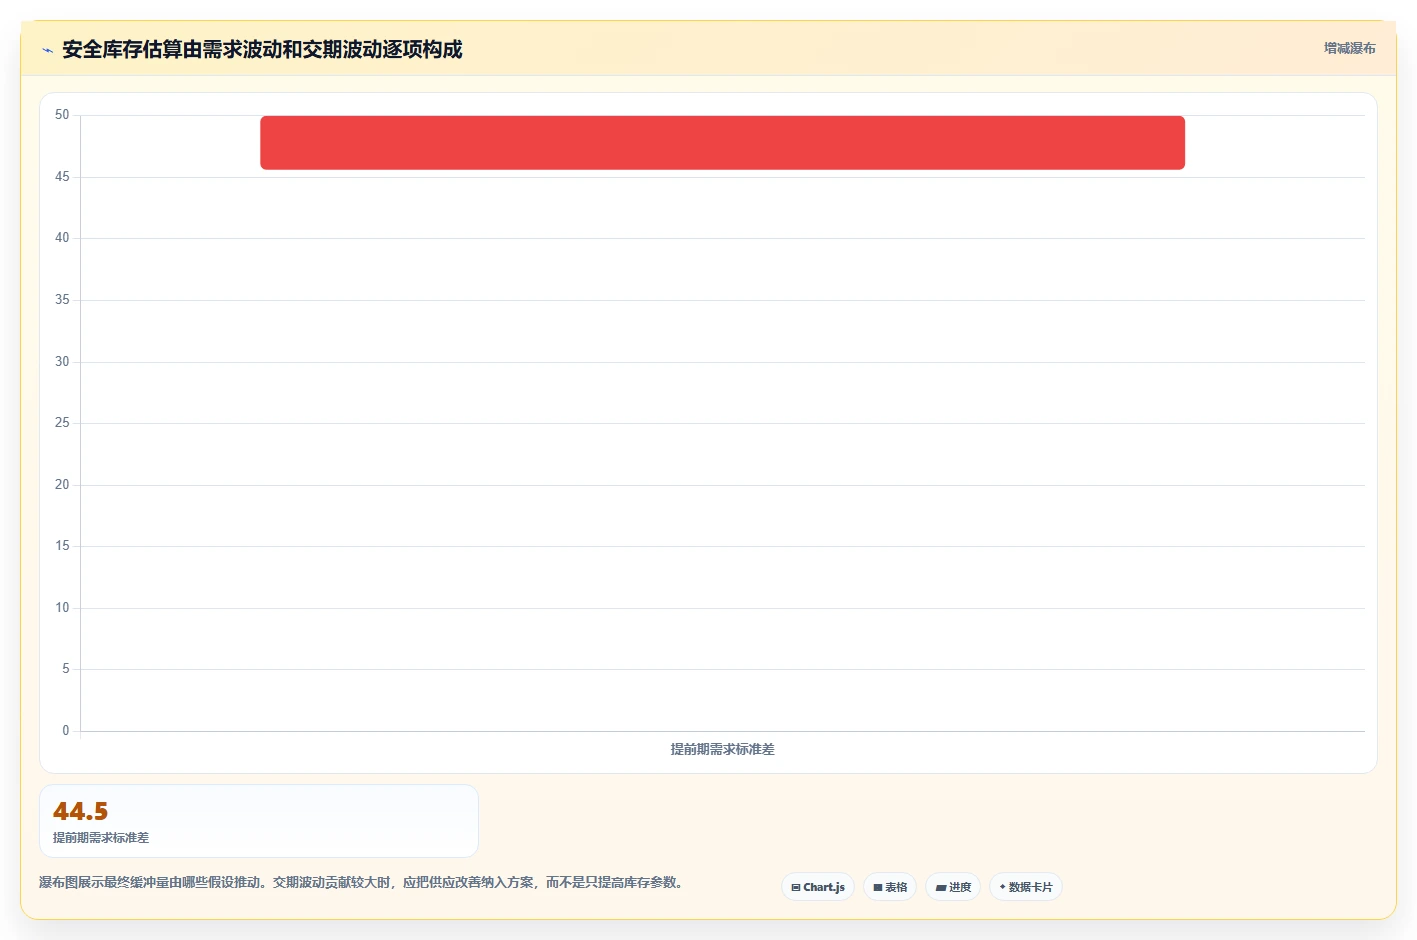Click the 44.5 value in data card

(80, 811)
